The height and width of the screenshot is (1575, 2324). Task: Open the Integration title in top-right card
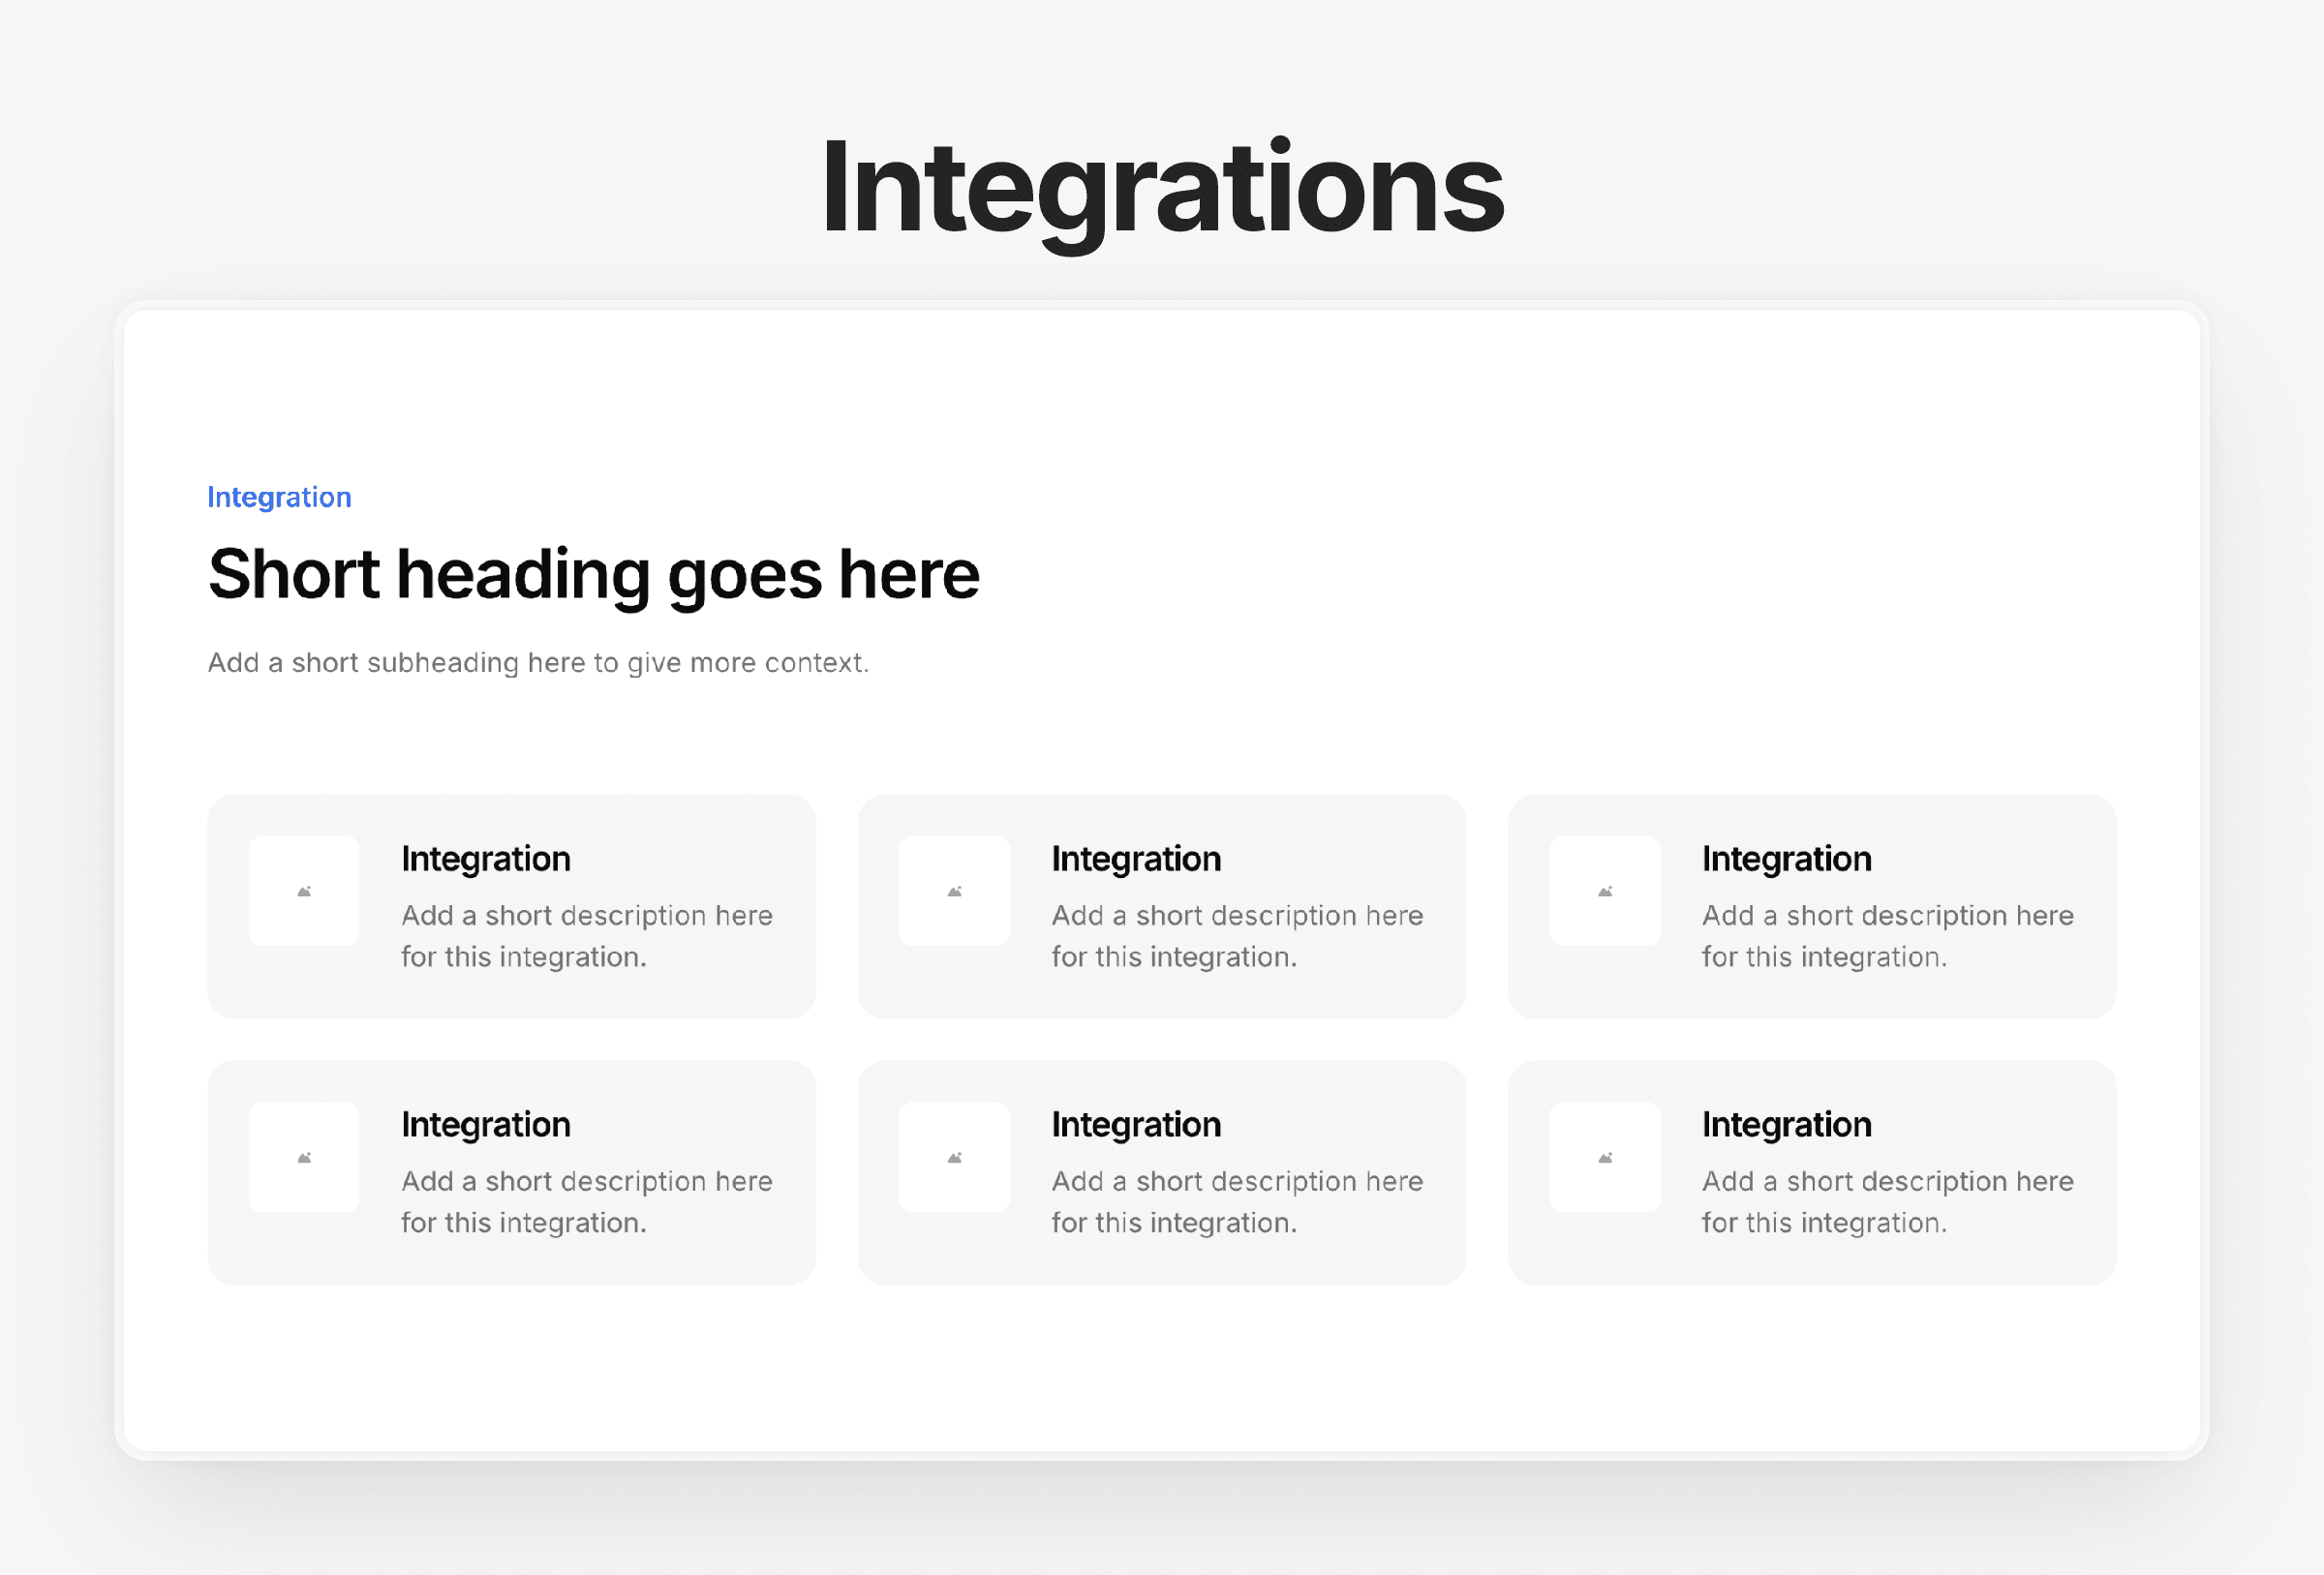(x=1786, y=859)
